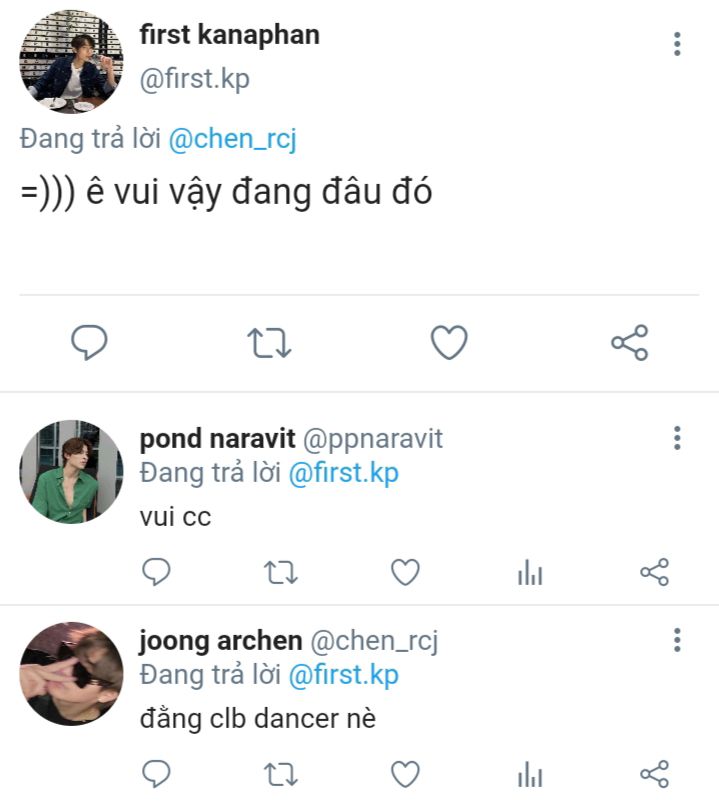Image resolution: width=719 pixels, height=801 pixels.
Task: Retweet first kanaphan's main tweet
Action: [269, 343]
